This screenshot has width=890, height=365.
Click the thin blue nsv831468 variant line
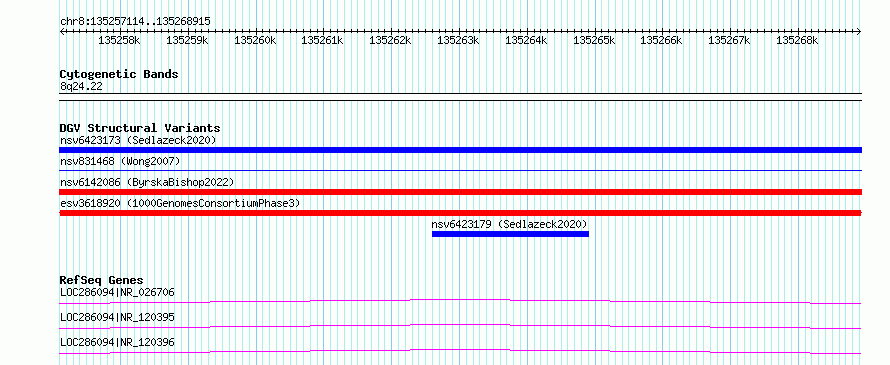460,170
